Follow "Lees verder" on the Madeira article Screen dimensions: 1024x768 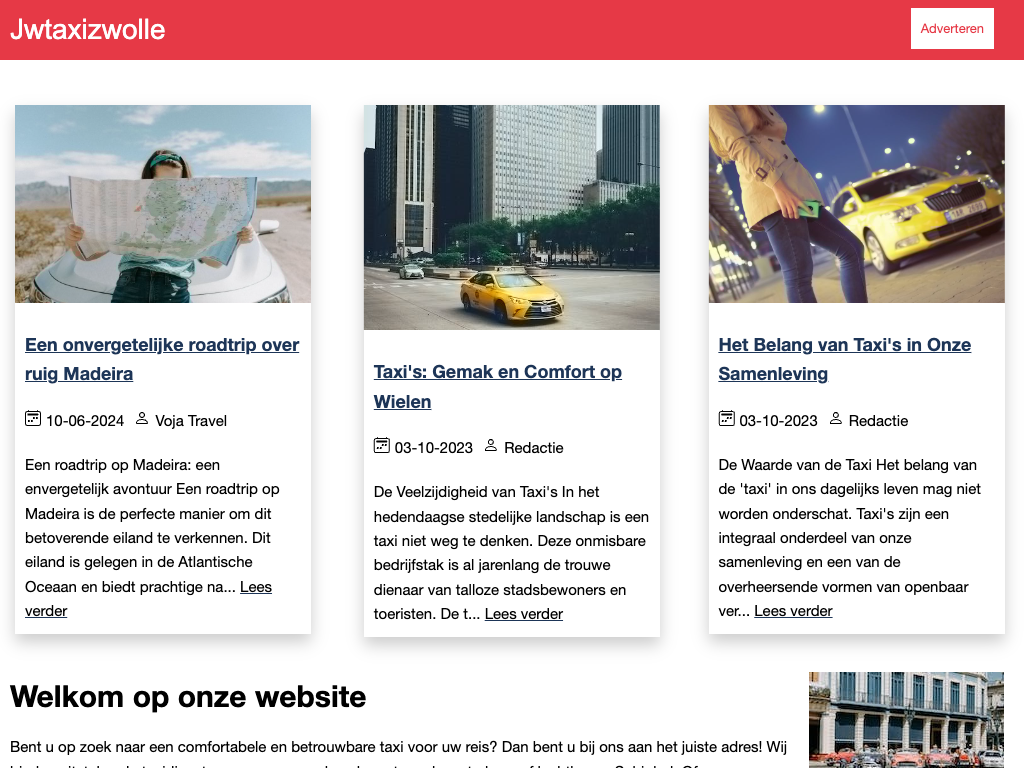255,587
